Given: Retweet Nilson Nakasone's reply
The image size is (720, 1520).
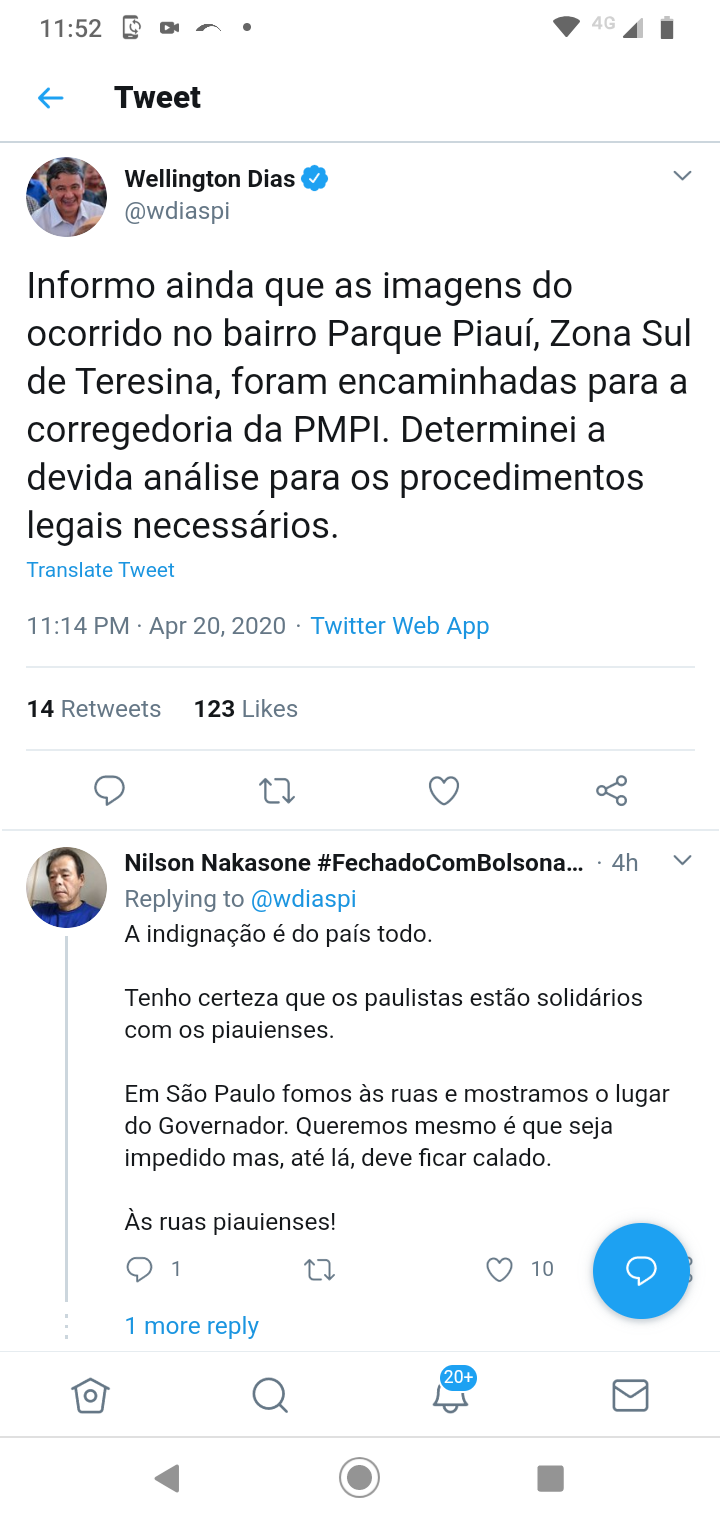Looking at the screenshot, I should [319, 1269].
